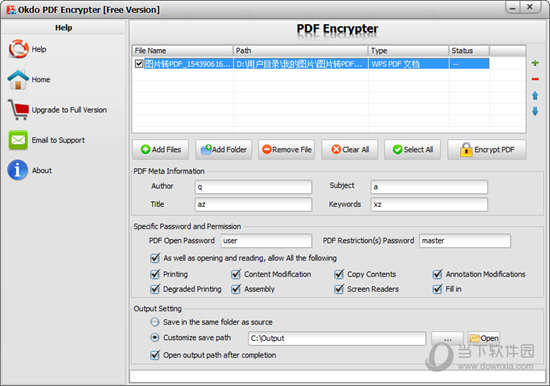The height and width of the screenshot is (386, 550).
Task: Browse save path with ellipsis button
Action: point(447,339)
